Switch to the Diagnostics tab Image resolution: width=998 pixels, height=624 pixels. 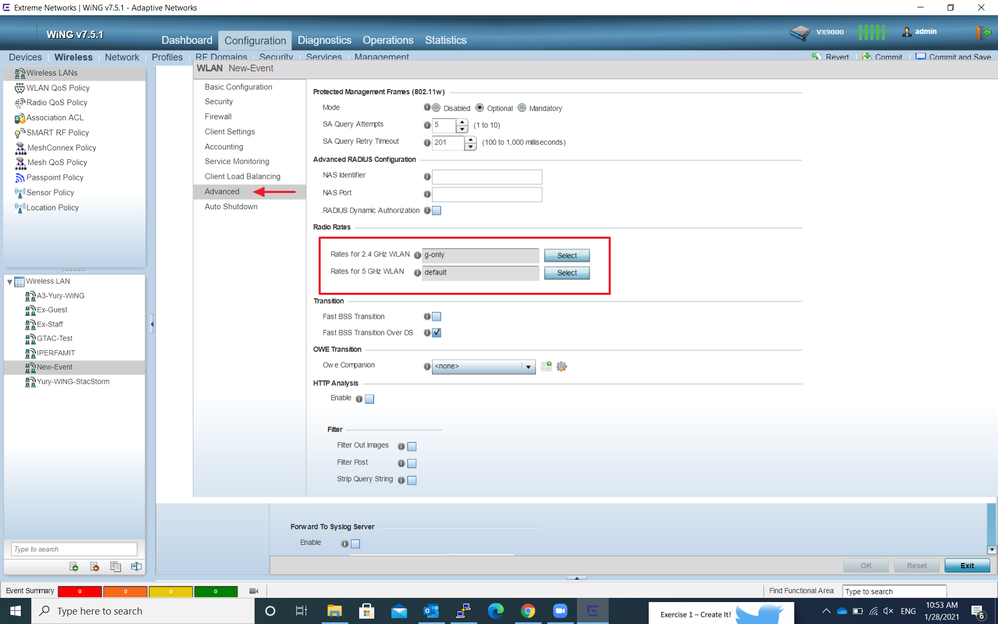pyautogui.click(x=324, y=40)
